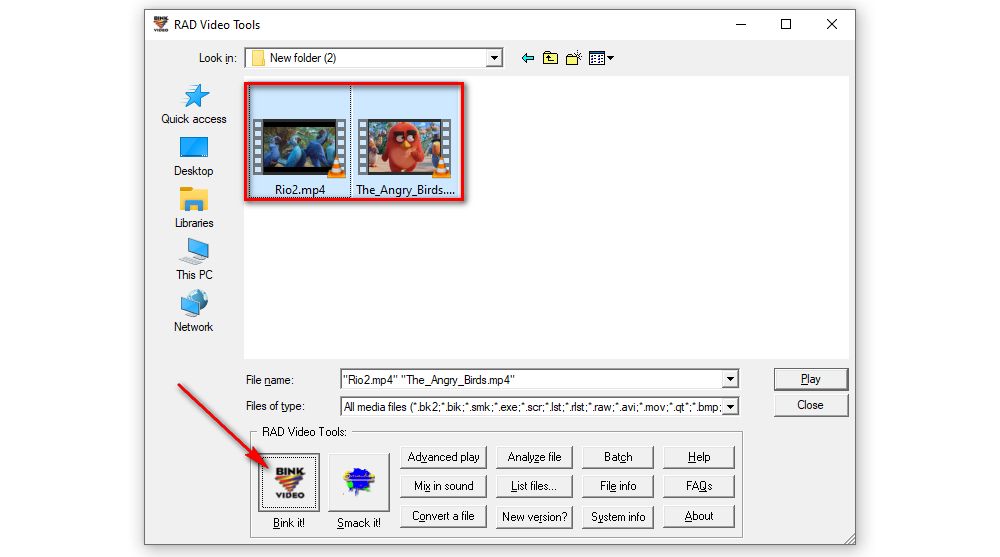Image resolution: width=1000 pixels, height=557 pixels.
Task: Click the New version? button
Action: pyautogui.click(x=534, y=516)
